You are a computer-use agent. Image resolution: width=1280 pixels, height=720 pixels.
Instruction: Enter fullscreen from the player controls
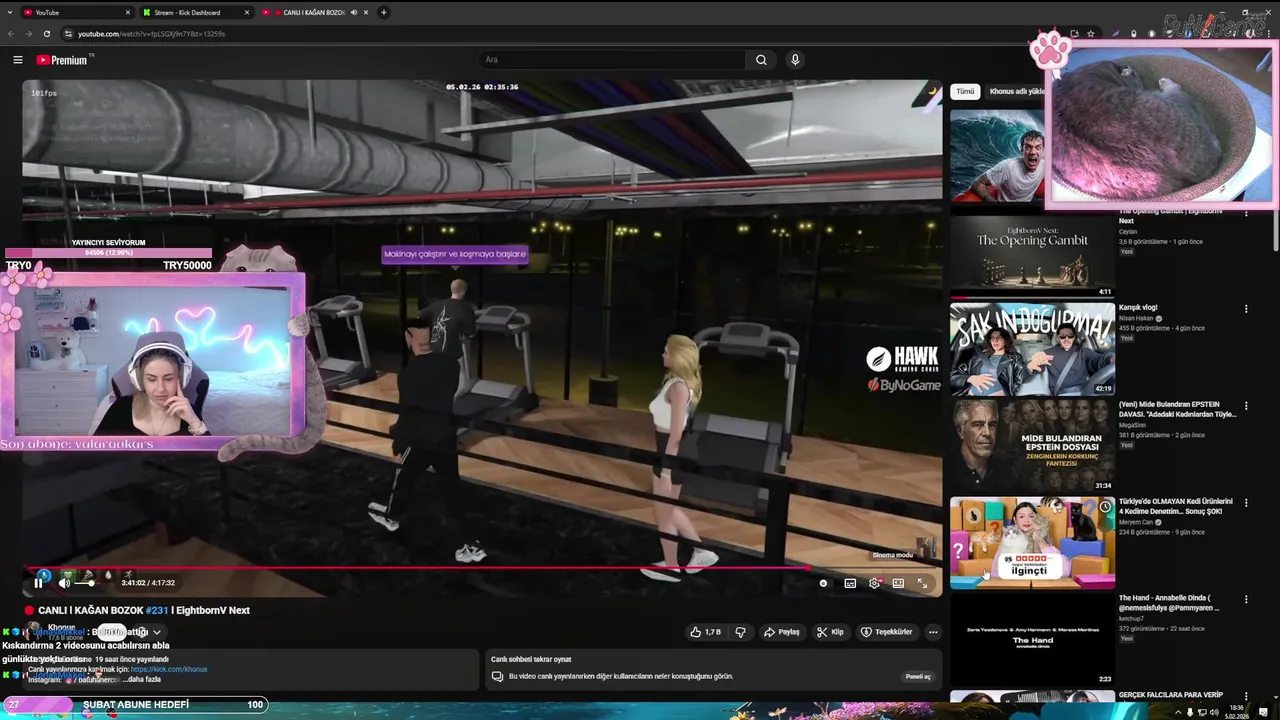tap(922, 583)
